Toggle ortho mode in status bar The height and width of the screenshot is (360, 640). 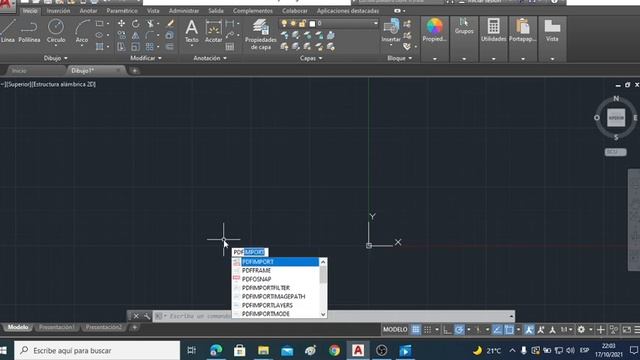pos(447,329)
